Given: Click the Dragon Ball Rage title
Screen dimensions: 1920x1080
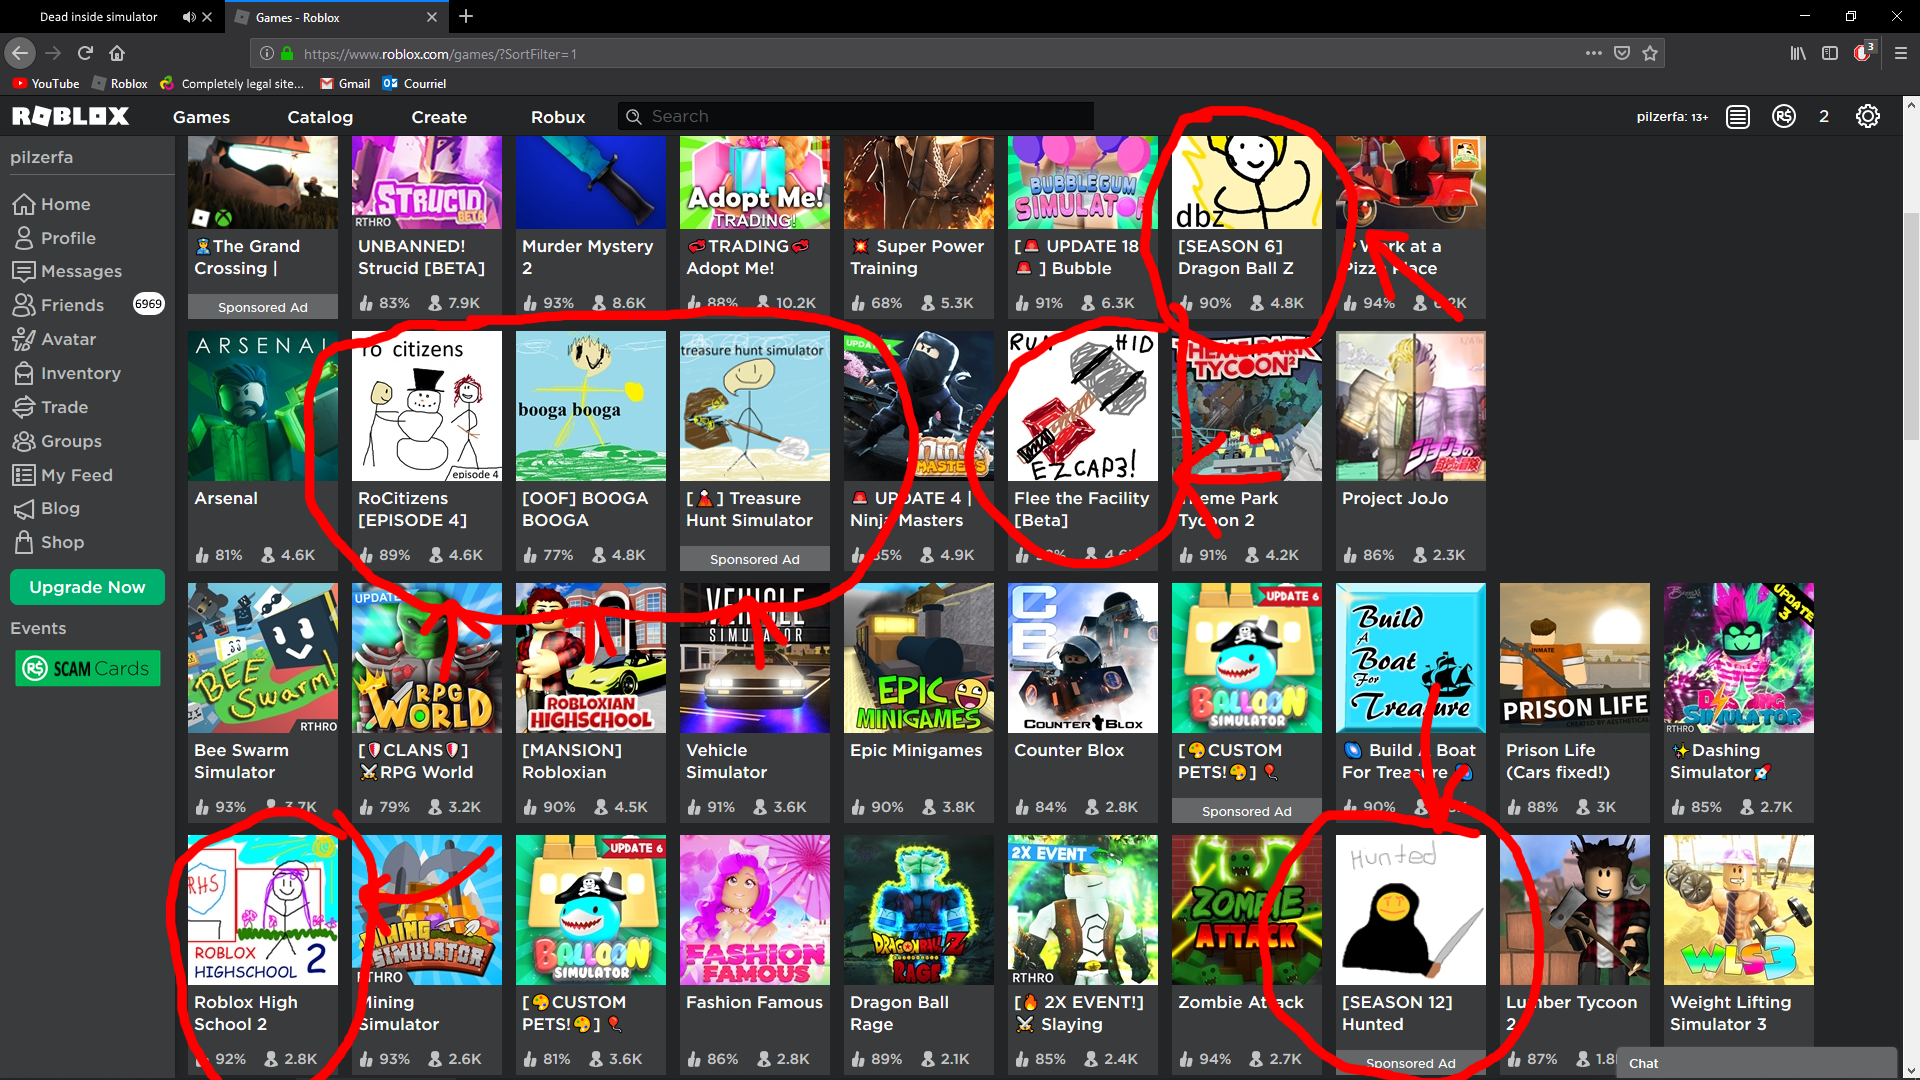Looking at the screenshot, I should coord(899,1013).
